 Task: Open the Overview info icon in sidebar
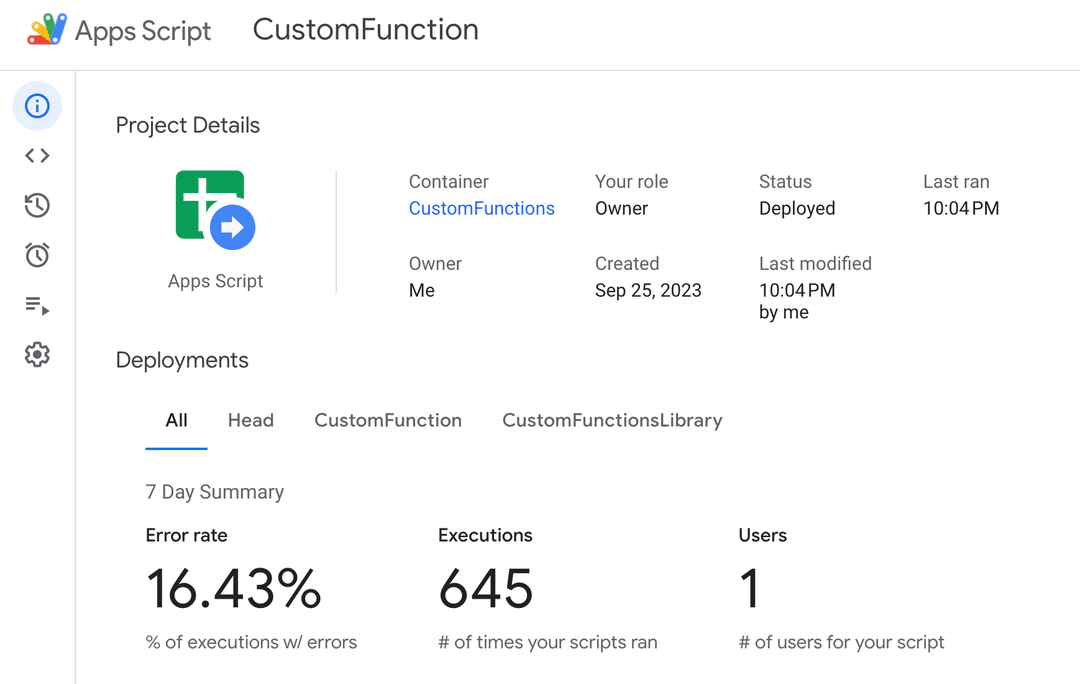click(37, 106)
